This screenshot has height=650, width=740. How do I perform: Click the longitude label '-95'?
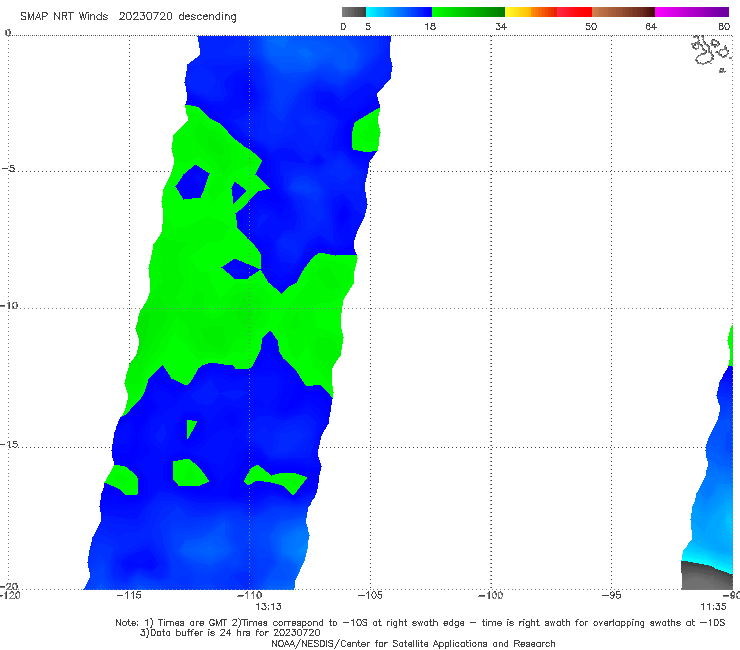[611, 595]
